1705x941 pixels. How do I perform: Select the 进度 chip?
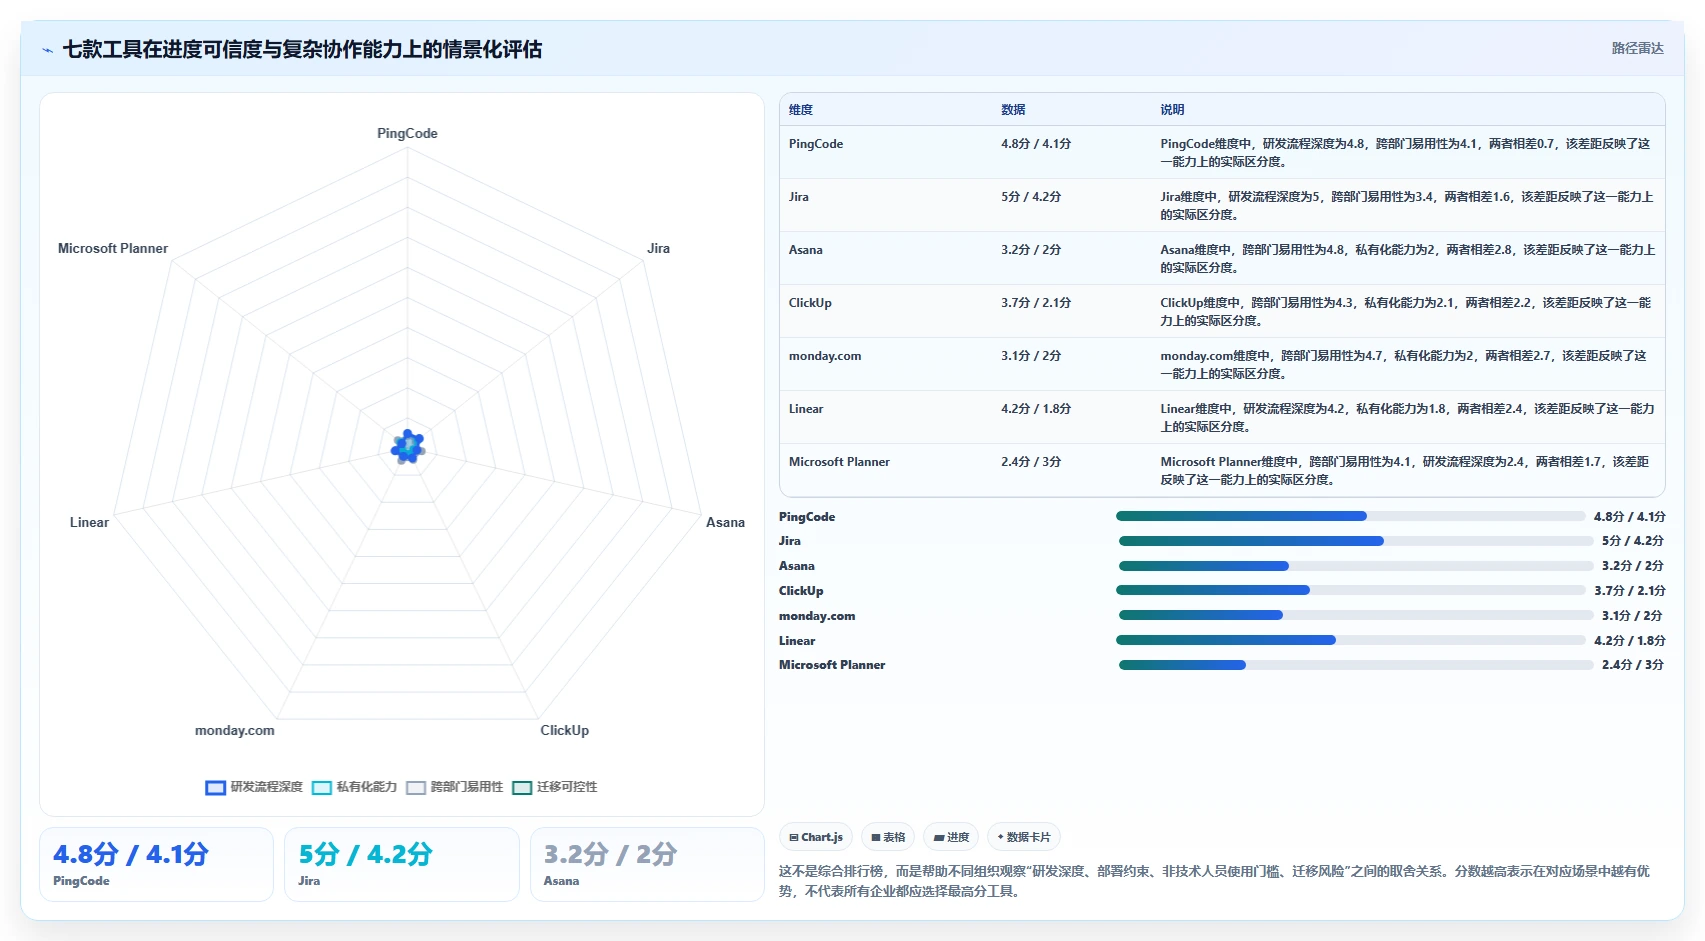tap(951, 837)
